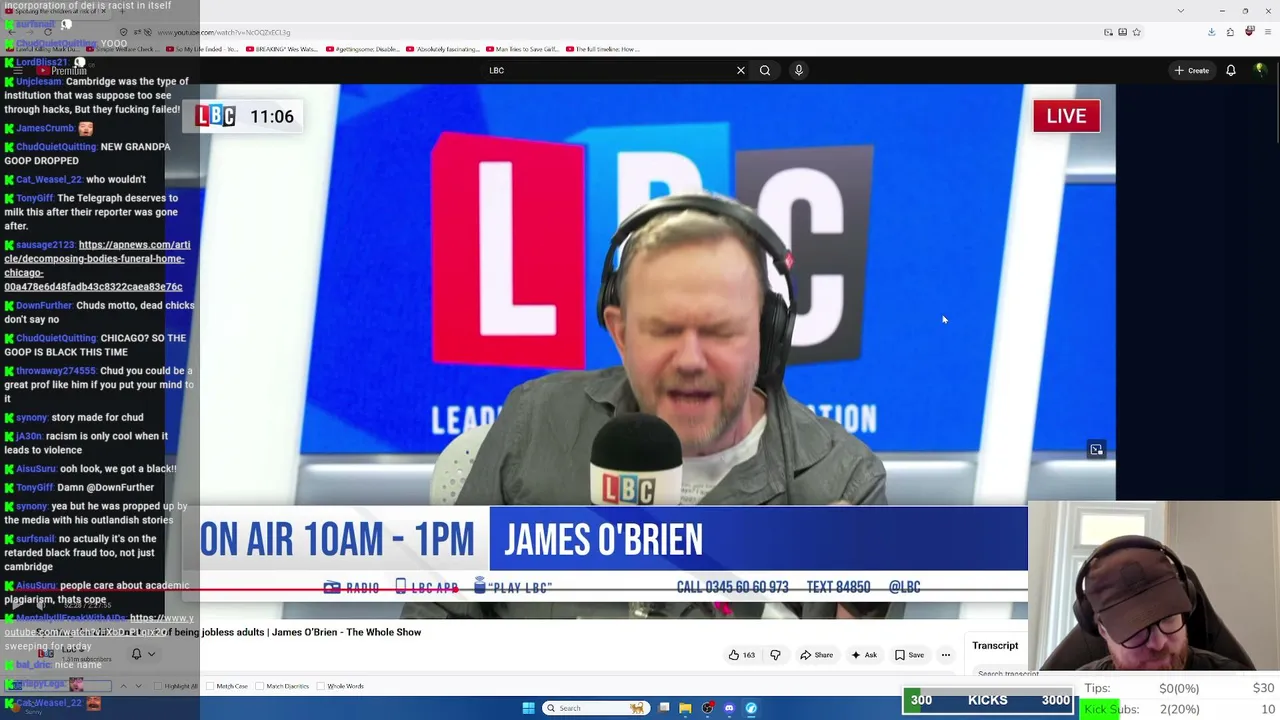Viewport: 1280px width, 720px height.
Task: Click the Ask button under the video
Action: click(864, 655)
